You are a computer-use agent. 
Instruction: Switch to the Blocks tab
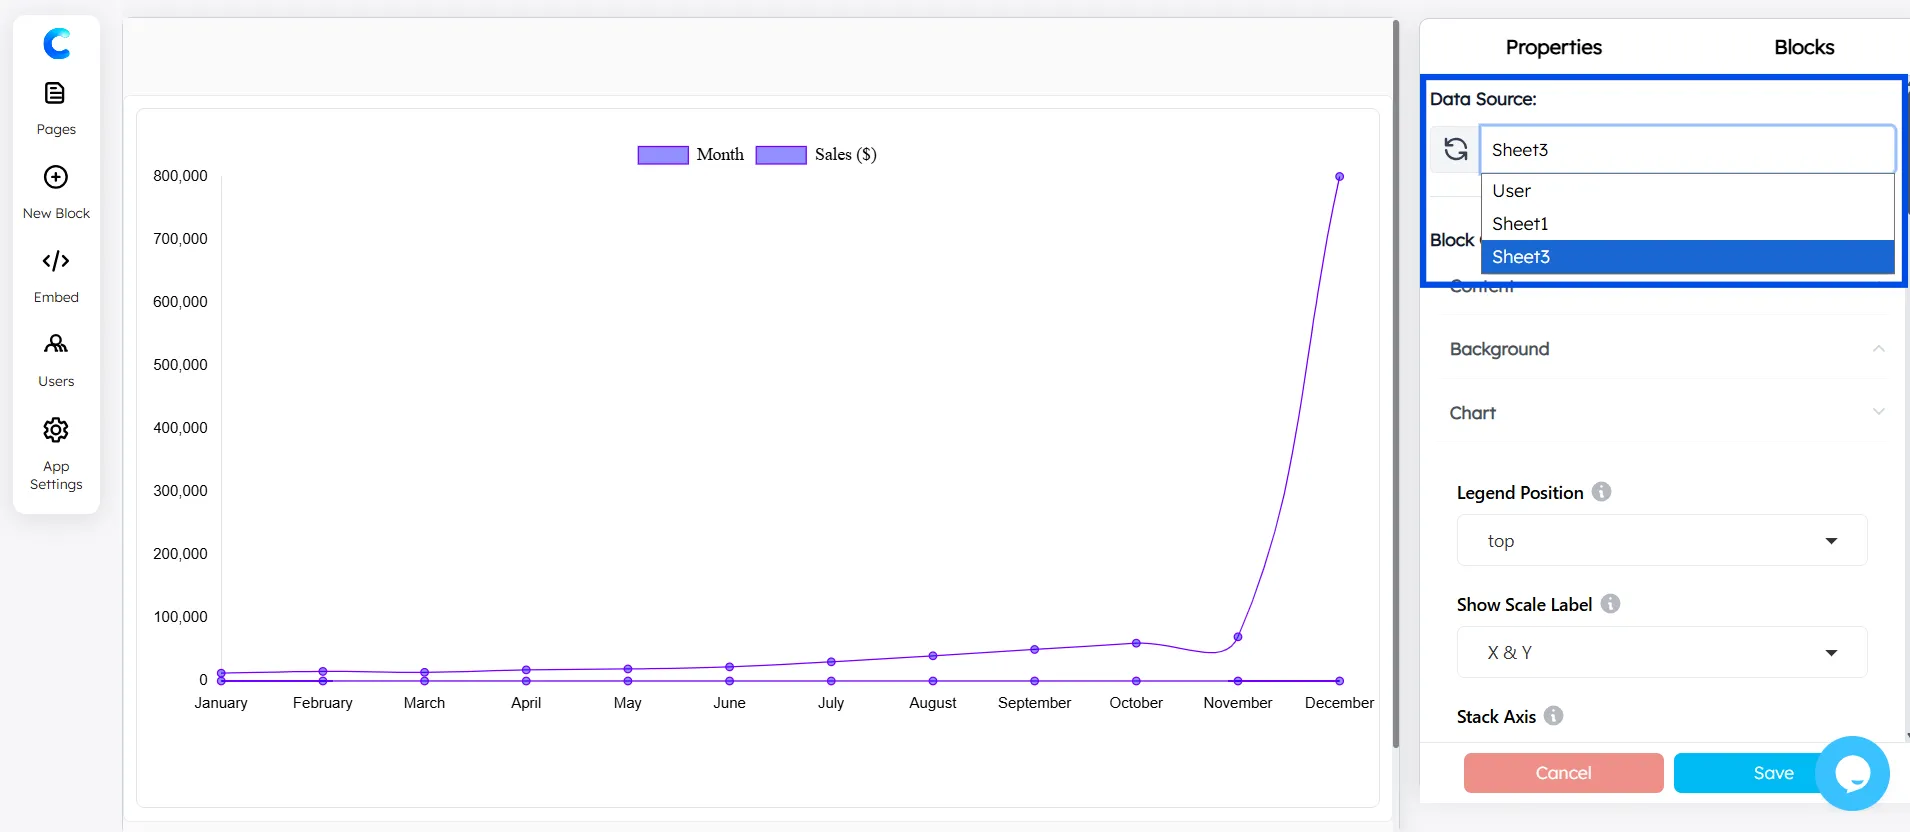1803,47
